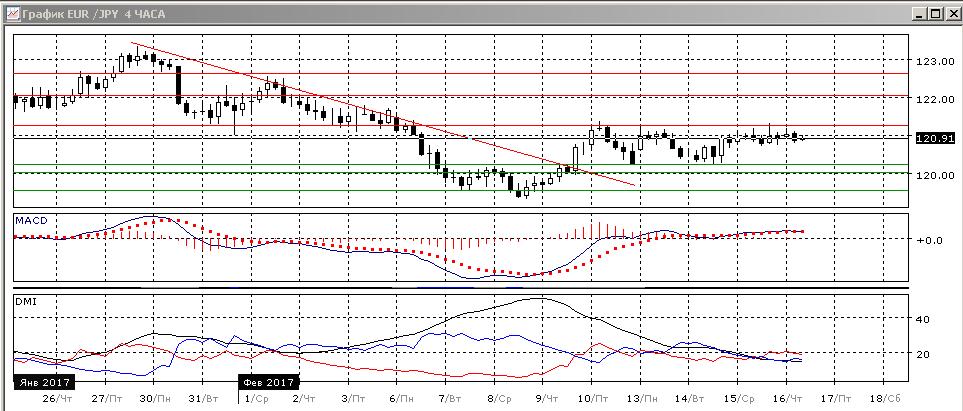Click the date label 1/Ср
The height and width of the screenshot is (411, 963).
click(256, 398)
